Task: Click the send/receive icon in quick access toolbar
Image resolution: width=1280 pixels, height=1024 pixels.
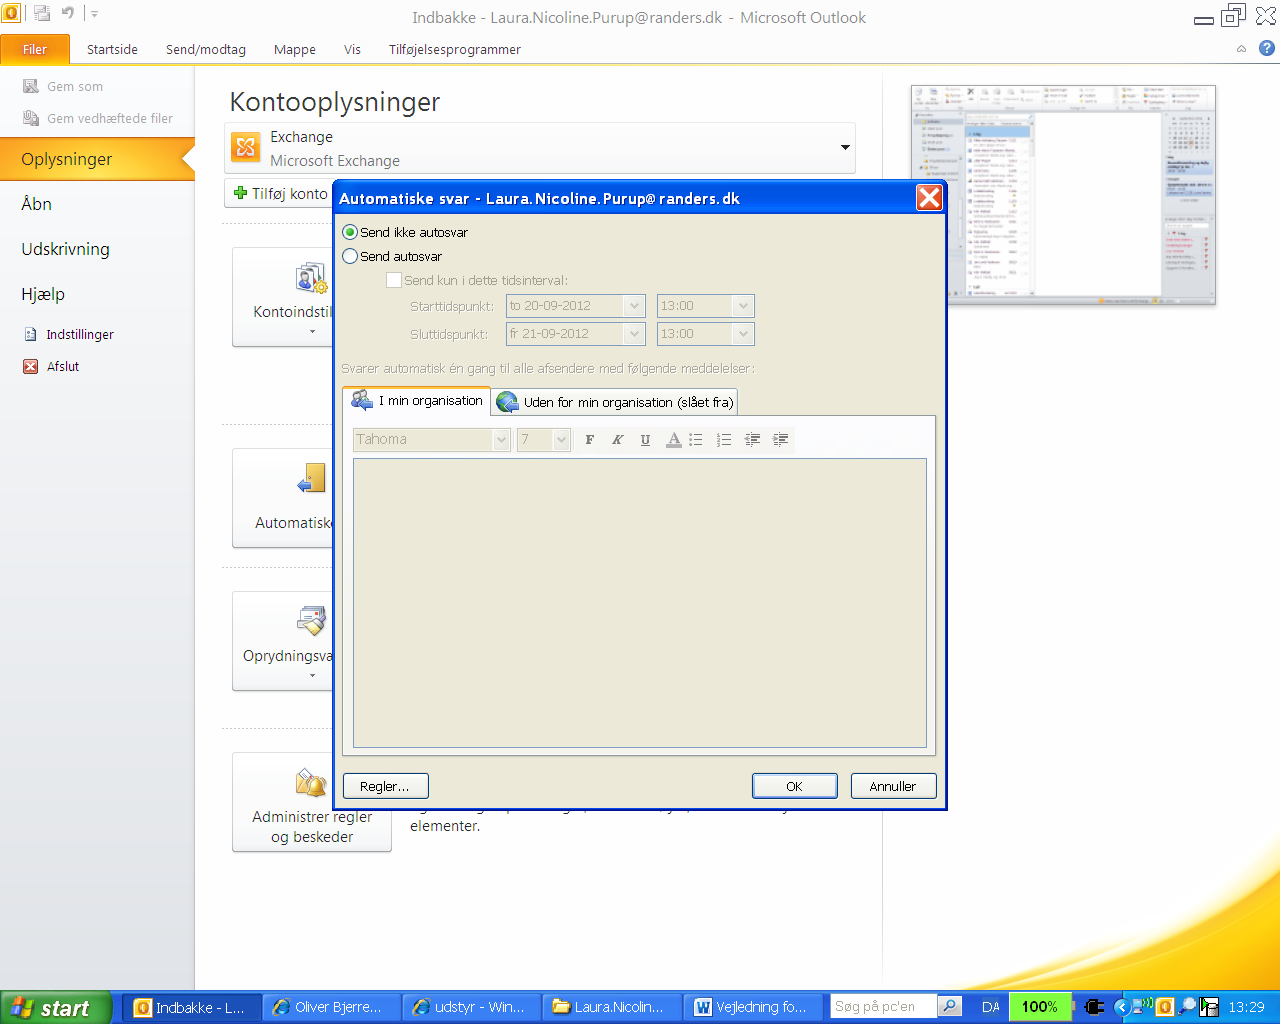Action: [42, 13]
